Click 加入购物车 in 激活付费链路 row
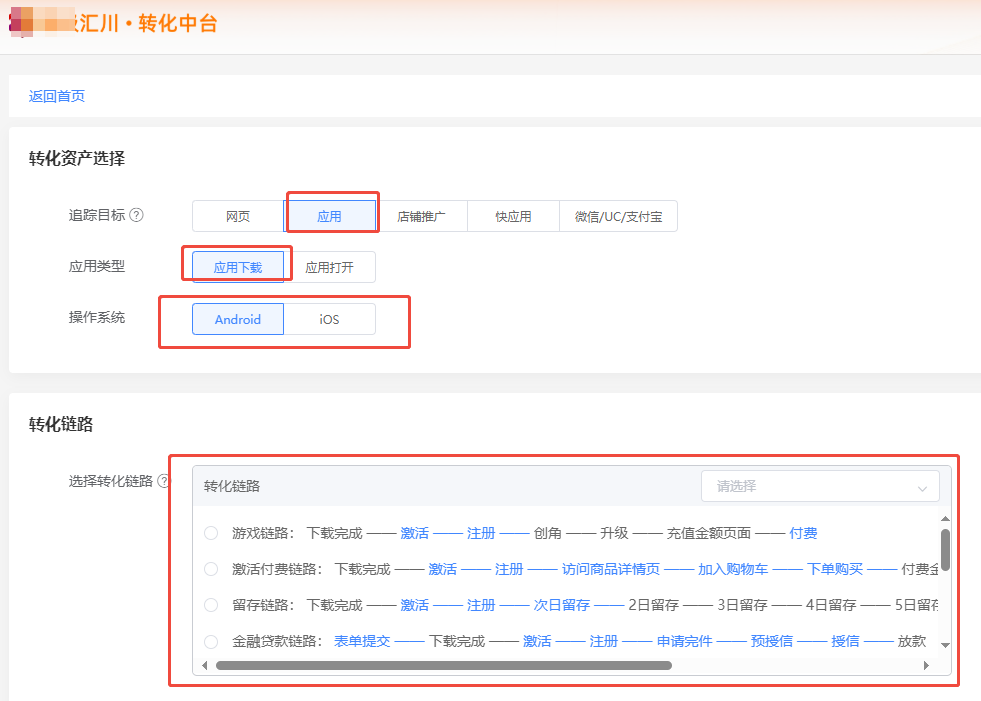The image size is (981, 701). pyautogui.click(x=733, y=569)
